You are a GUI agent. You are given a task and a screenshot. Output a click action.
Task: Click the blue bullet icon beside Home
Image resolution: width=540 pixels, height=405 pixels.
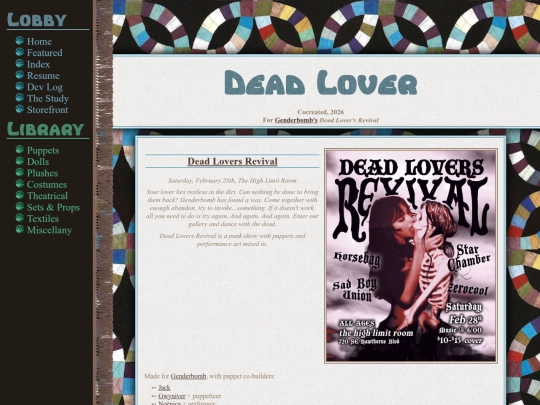(x=20, y=41)
